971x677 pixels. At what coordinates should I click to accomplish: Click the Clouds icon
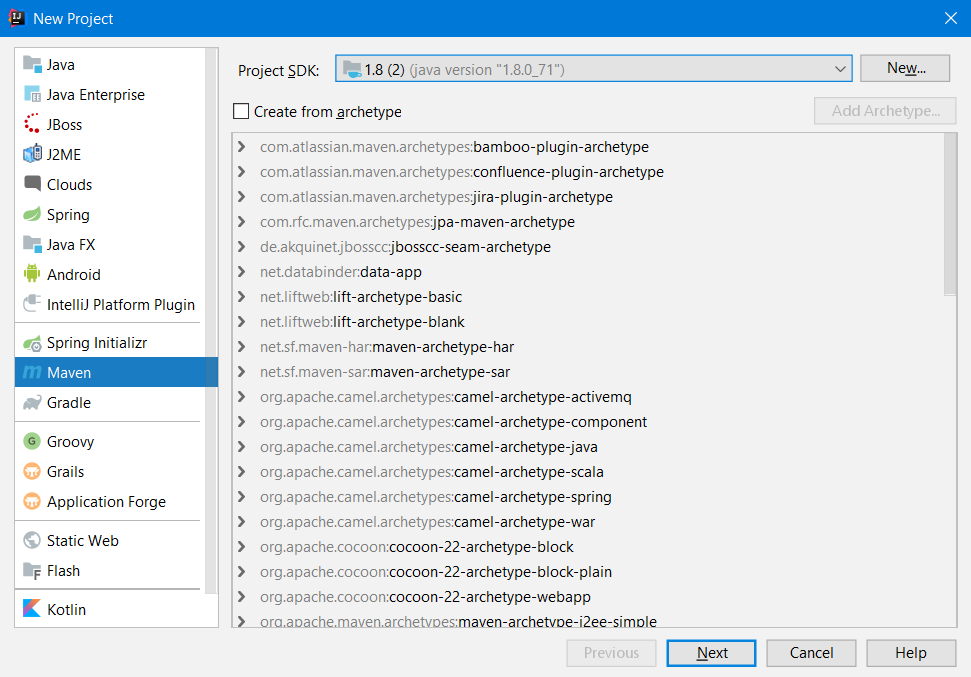tap(31, 185)
